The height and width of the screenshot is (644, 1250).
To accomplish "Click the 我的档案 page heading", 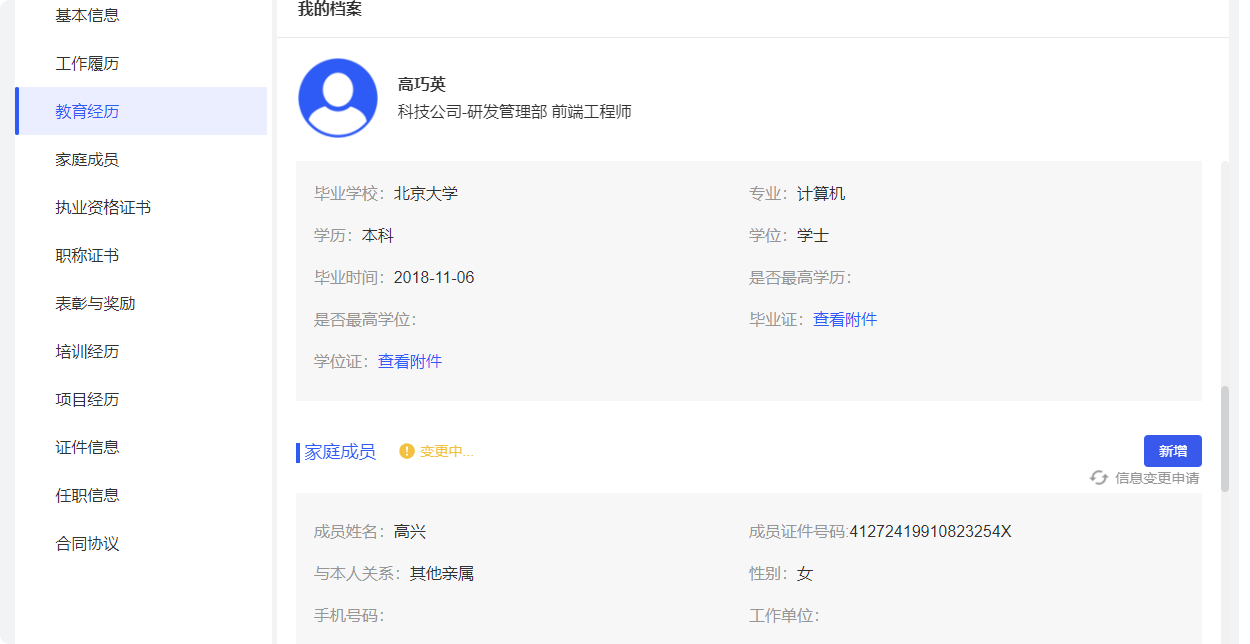I will click(330, 9).
